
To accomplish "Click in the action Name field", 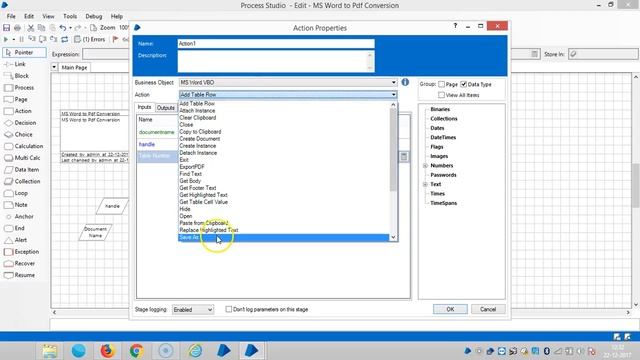I will (x=276, y=43).
